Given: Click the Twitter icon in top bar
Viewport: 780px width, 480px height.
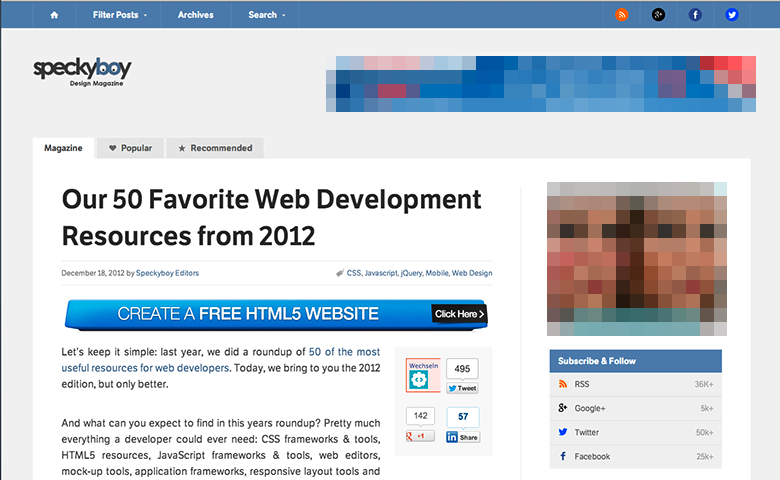Looking at the screenshot, I should pos(732,15).
